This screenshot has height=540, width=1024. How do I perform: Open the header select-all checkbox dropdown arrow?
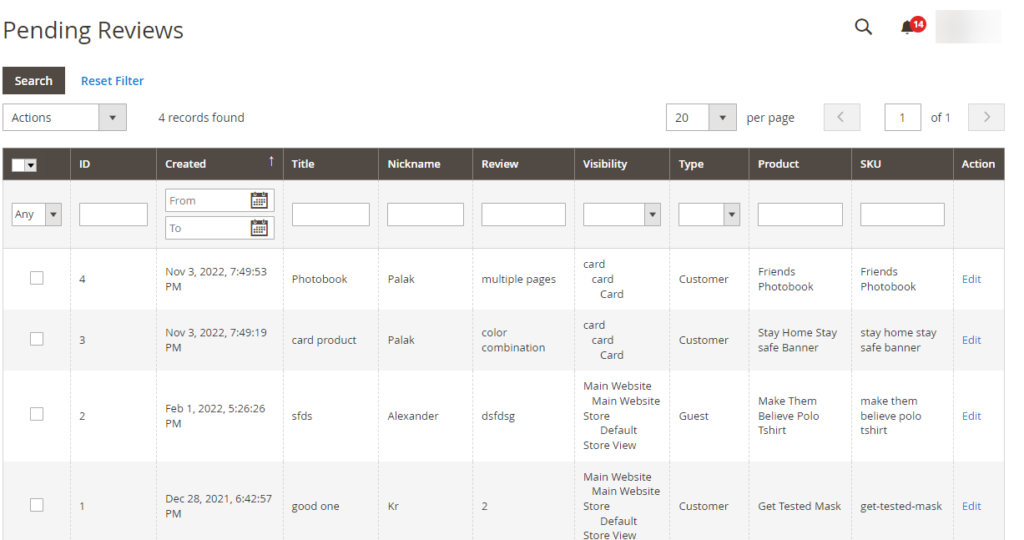[31, 165]
